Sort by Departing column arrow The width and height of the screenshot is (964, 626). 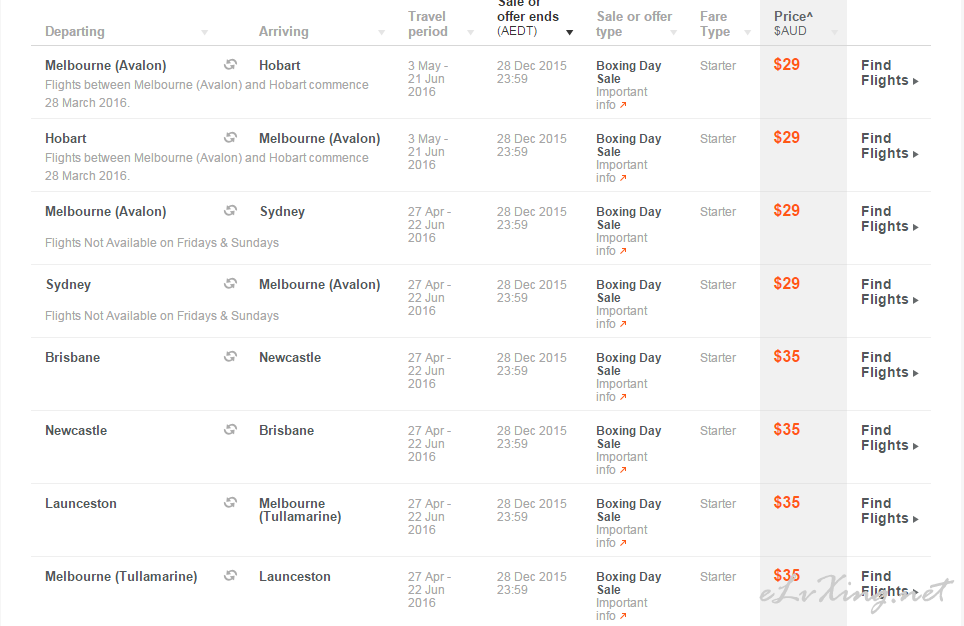205,33
